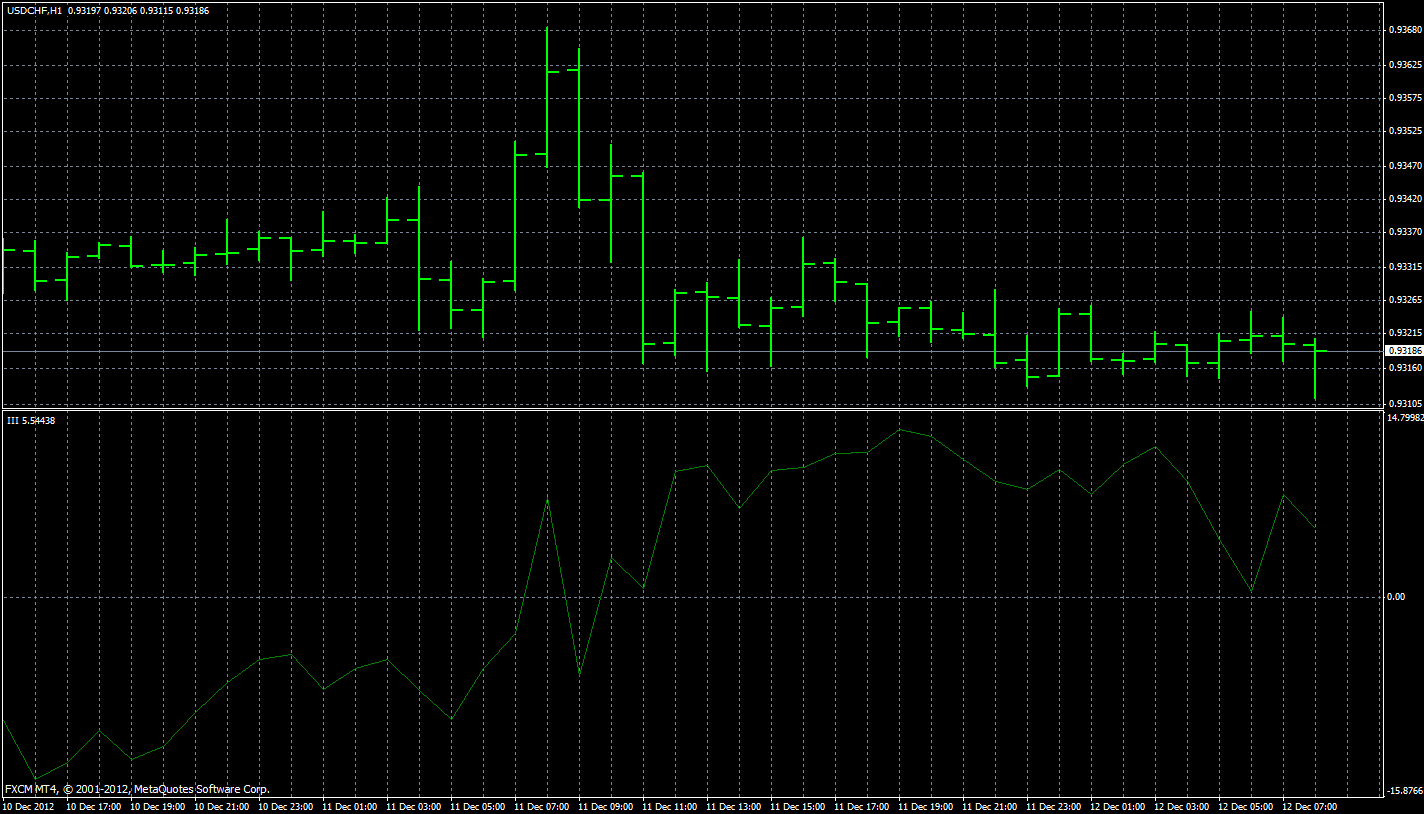Click the 12 Dec 07:00 time label
Image resolution: width=1424 pixels, height=814 pixels.
click(1312, 806)
